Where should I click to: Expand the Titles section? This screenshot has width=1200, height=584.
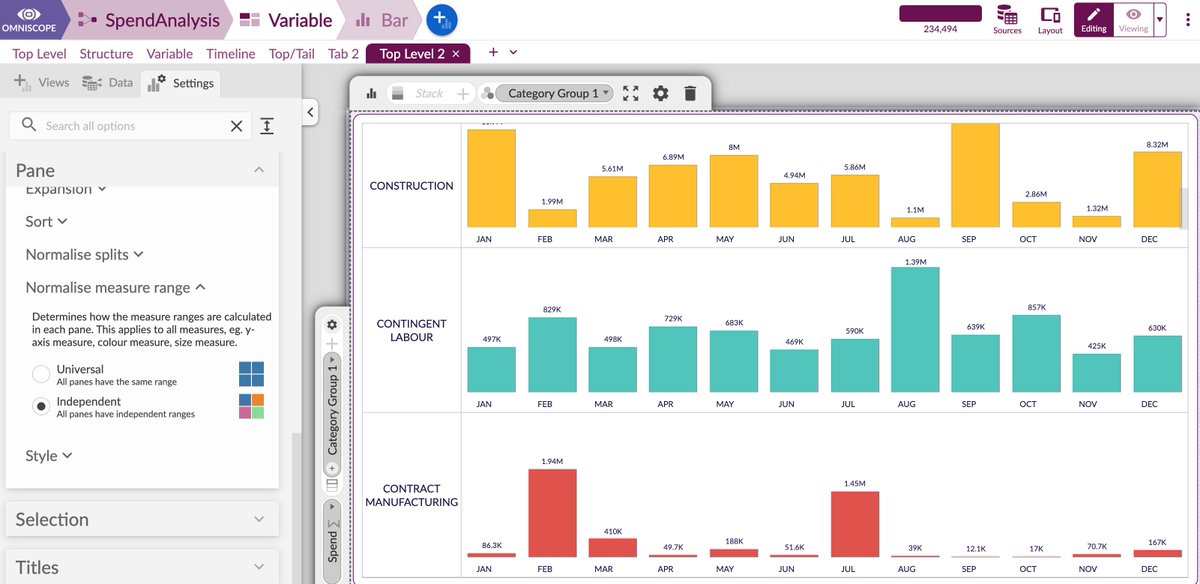141,567
